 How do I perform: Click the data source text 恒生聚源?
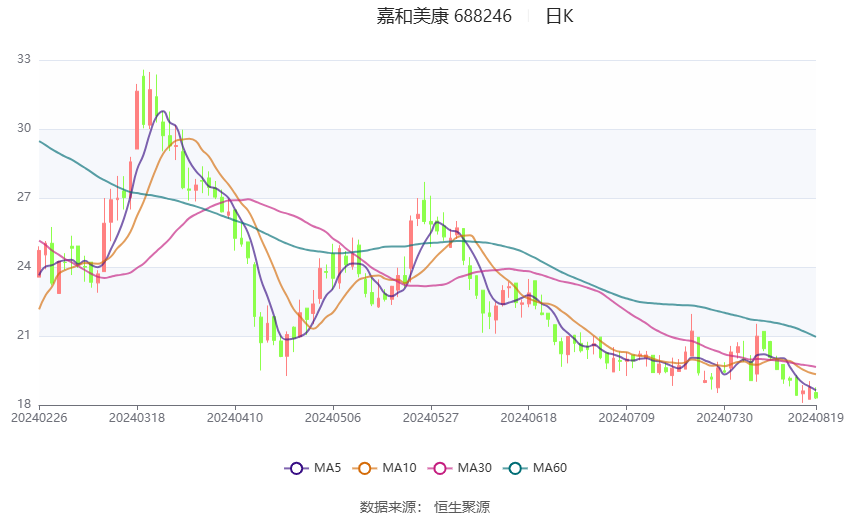click(x=462, y=507)
